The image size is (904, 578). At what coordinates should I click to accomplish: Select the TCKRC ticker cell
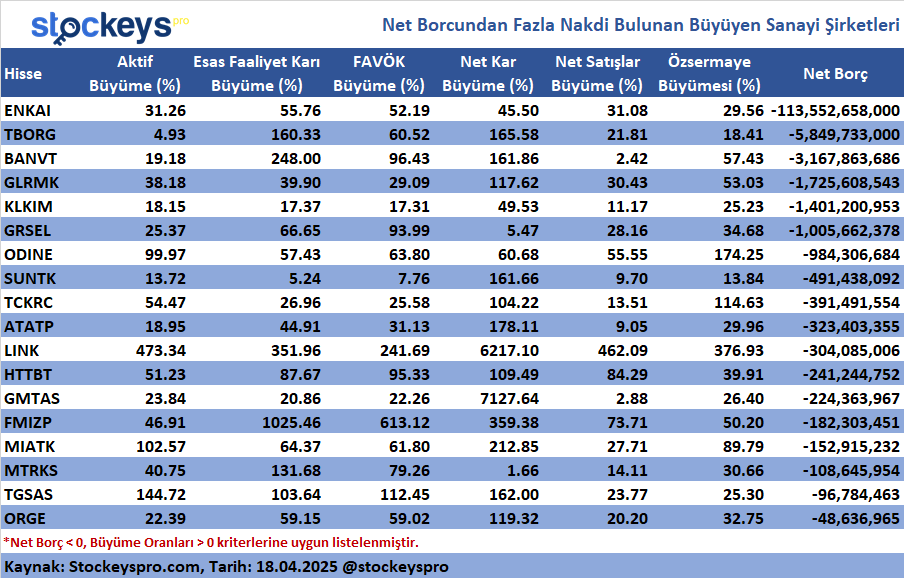28,303
